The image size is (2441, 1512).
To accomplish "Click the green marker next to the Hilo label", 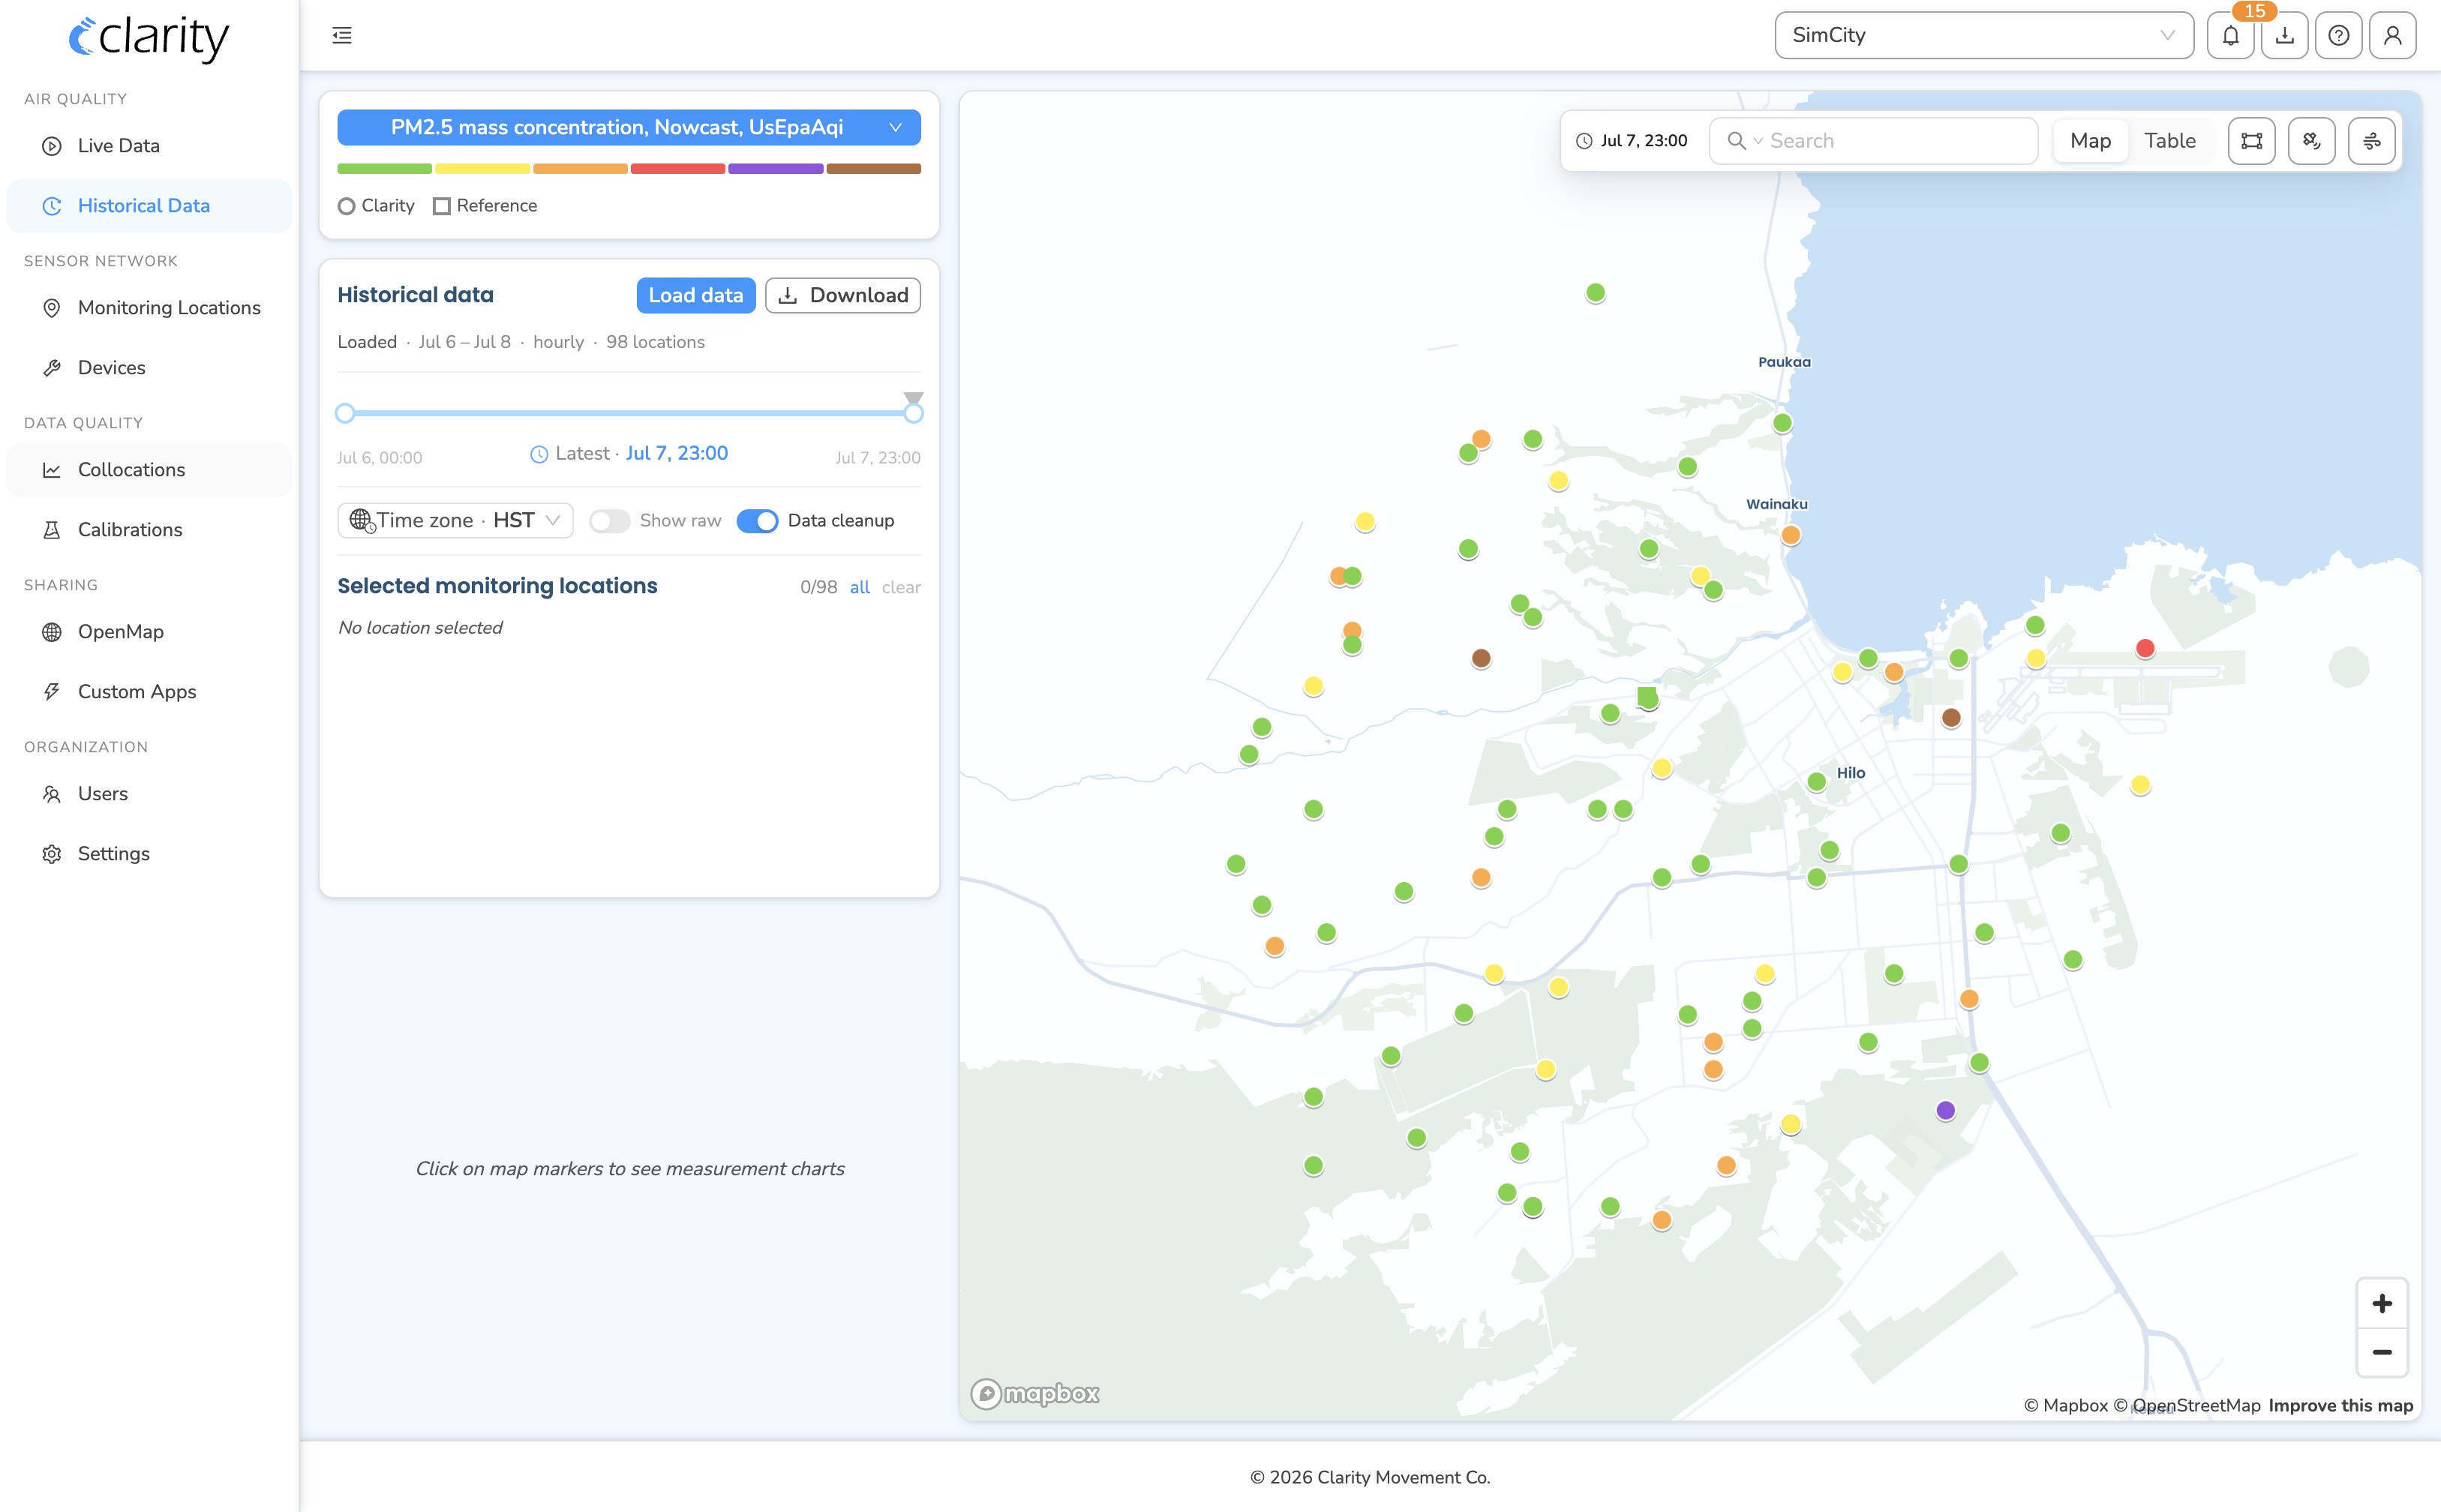I will 1816,782.
